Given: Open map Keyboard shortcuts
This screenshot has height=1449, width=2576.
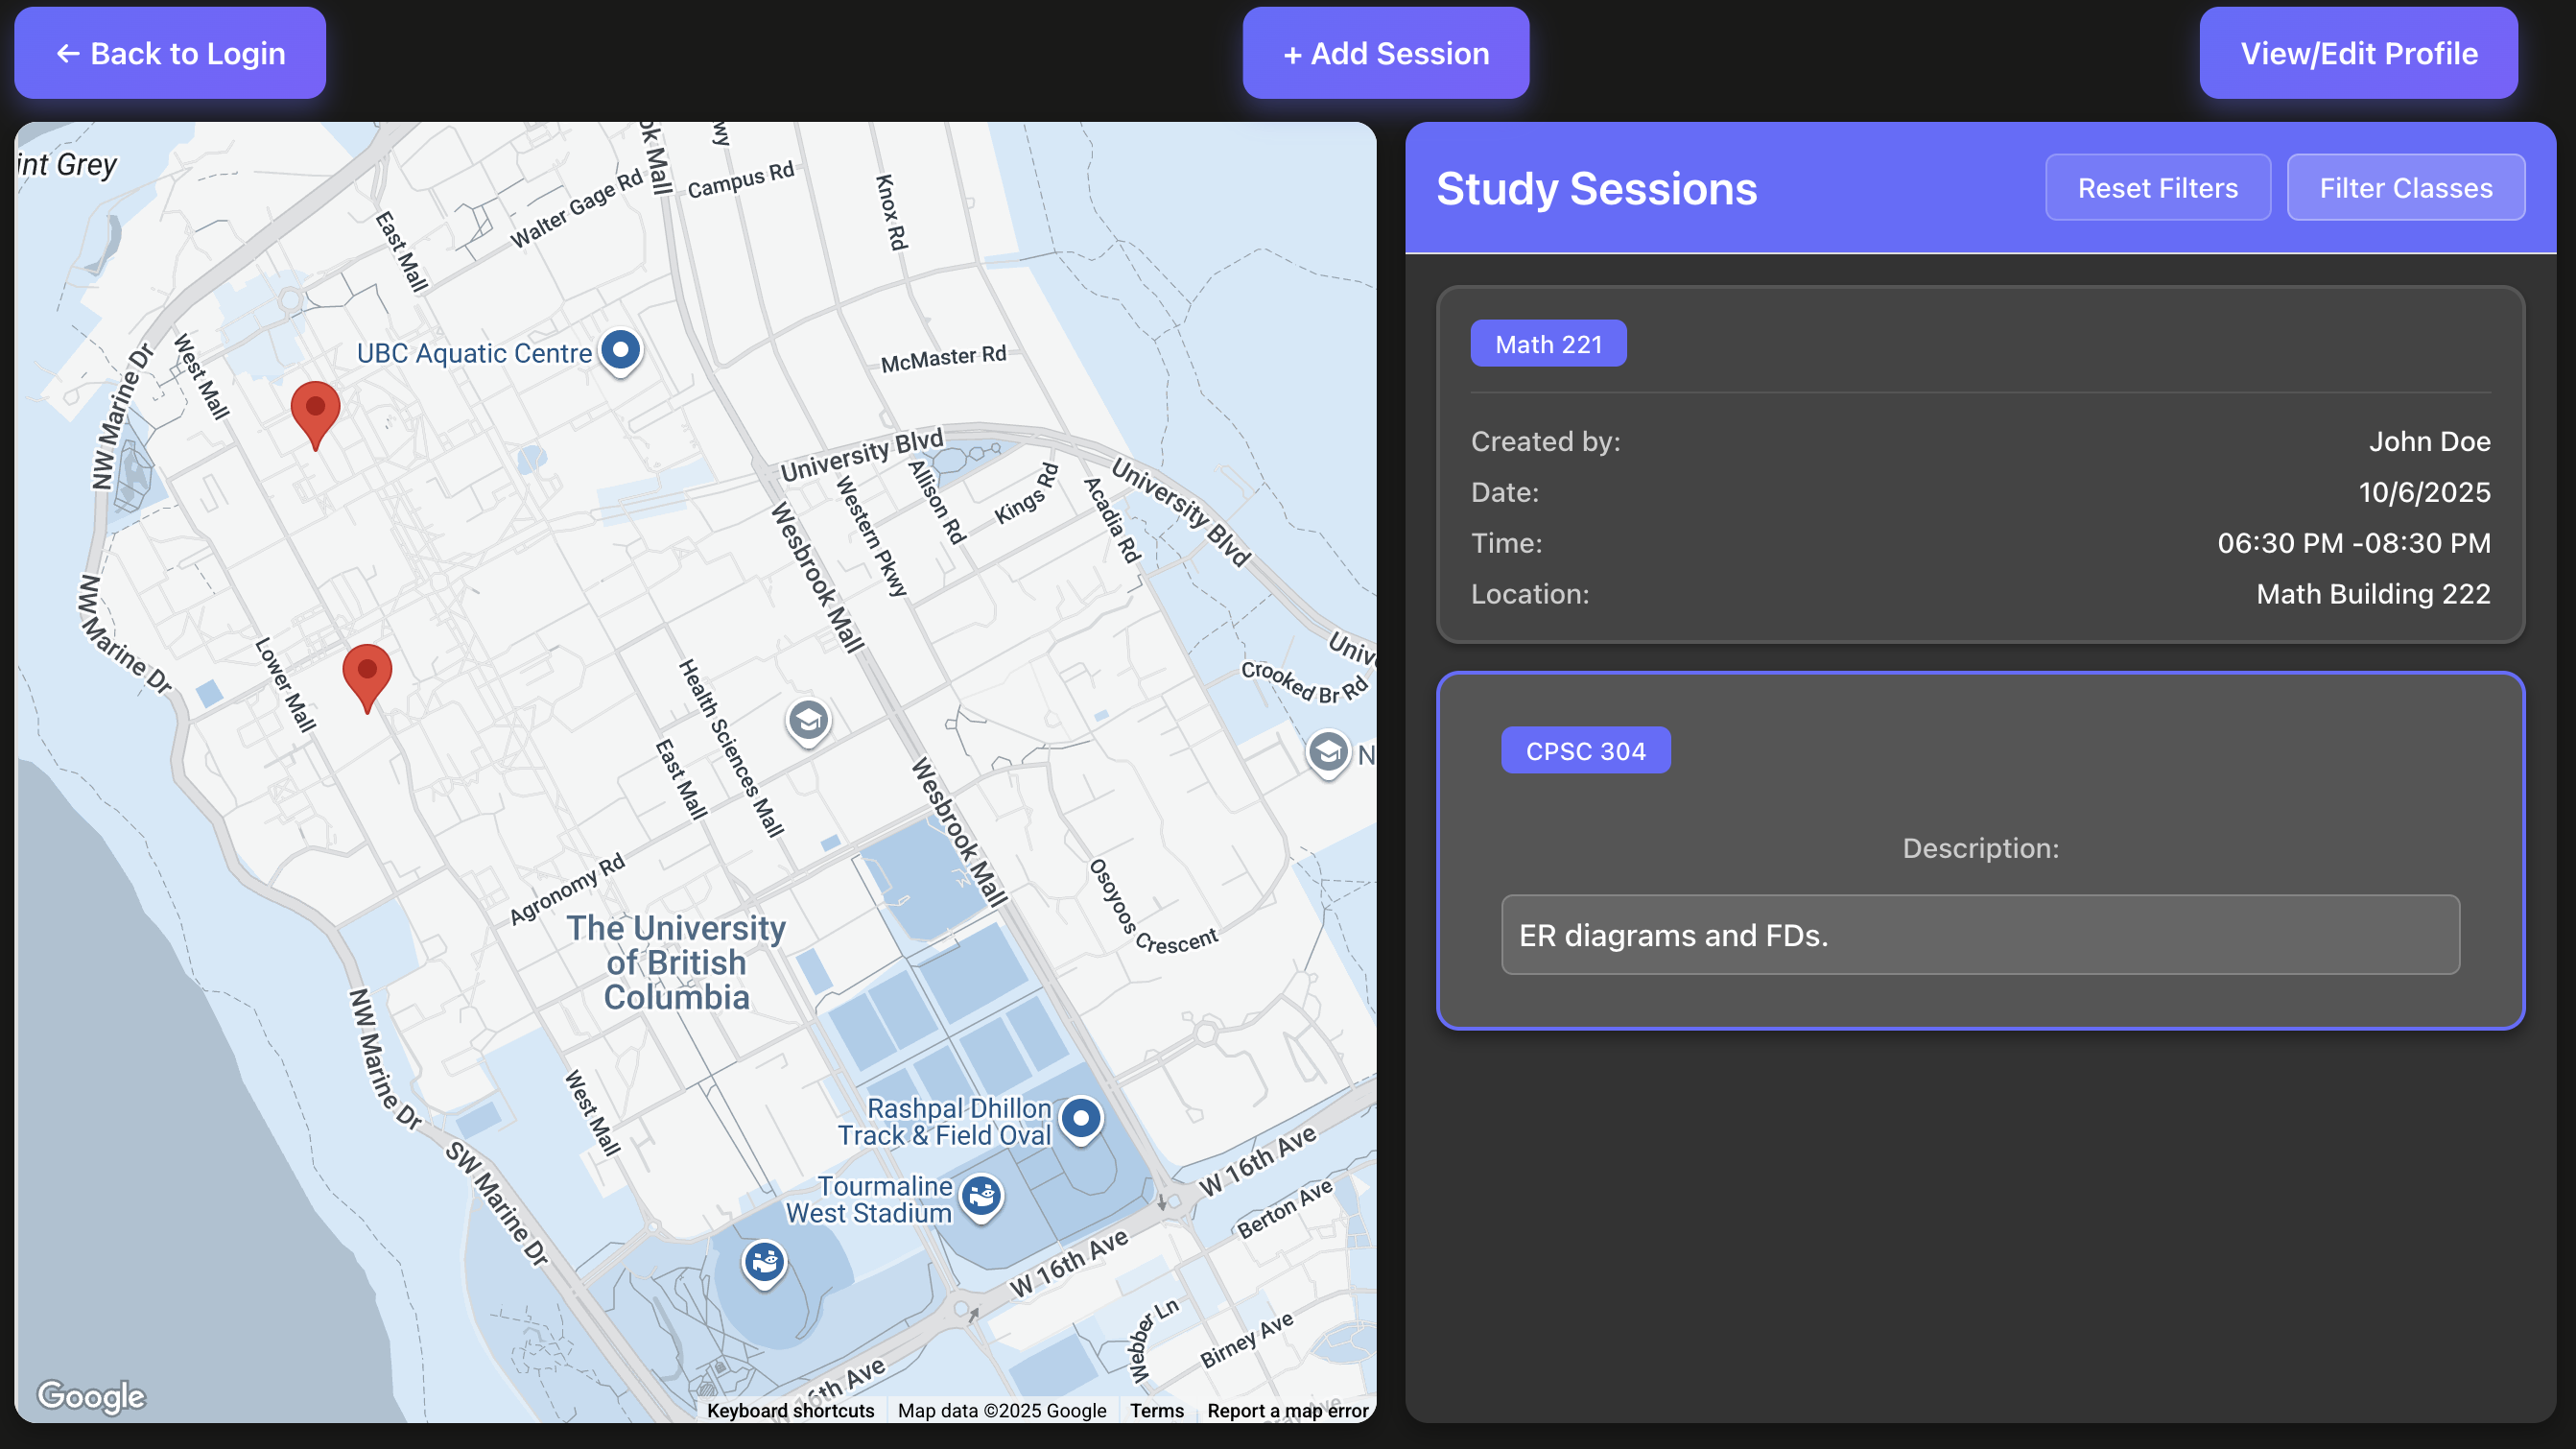Looking at the screenshot, I should click(x=790, y=1410).
